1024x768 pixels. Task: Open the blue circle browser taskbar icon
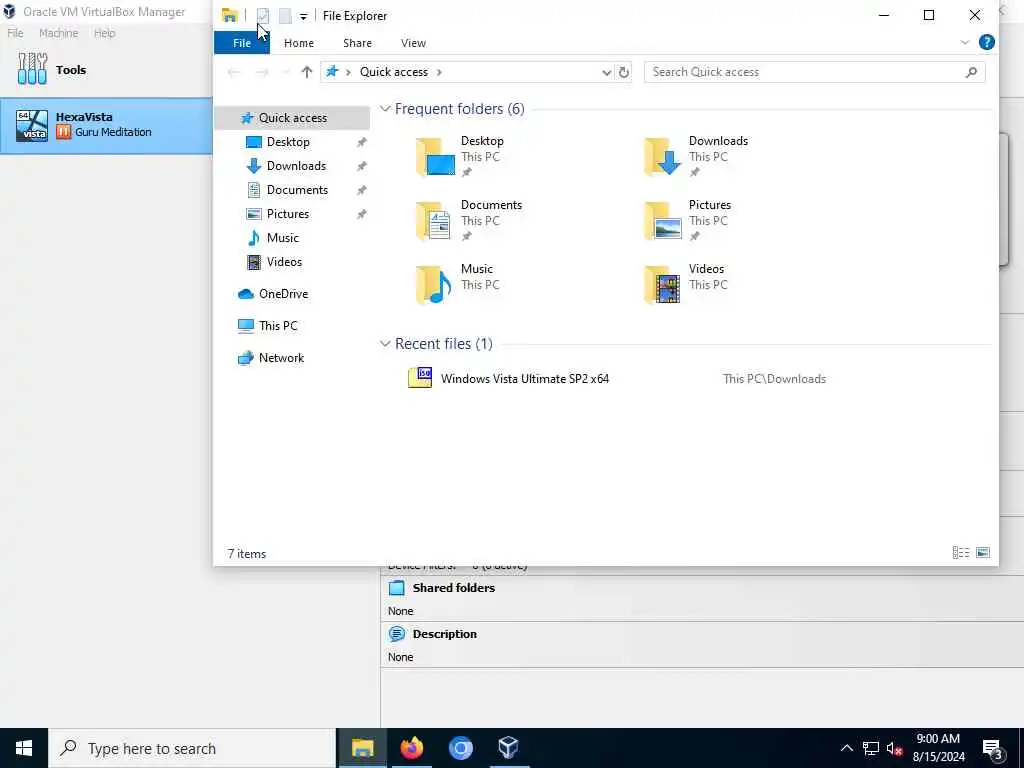(x=460, y=748)
